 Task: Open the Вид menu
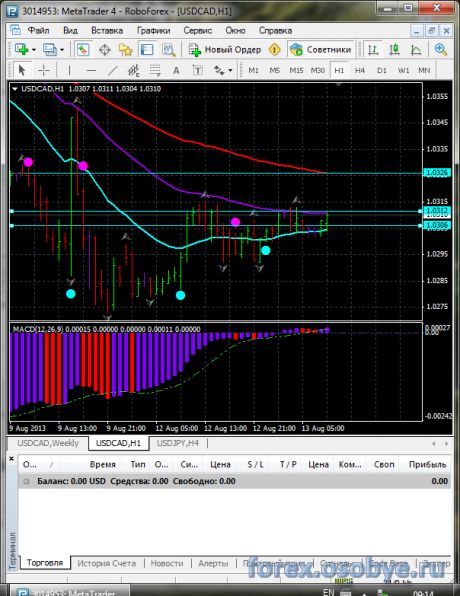pyautogui.click(x=70, y=30)
